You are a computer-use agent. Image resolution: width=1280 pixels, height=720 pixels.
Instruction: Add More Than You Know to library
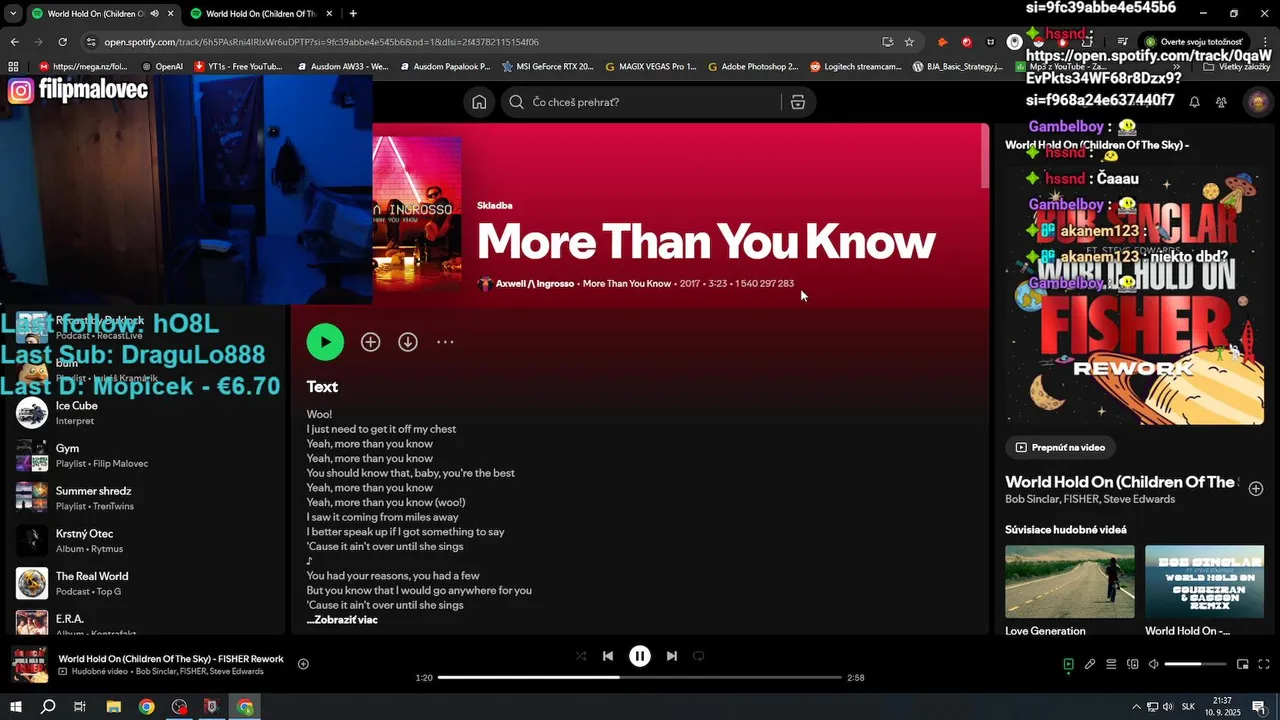tap(371, 342)
